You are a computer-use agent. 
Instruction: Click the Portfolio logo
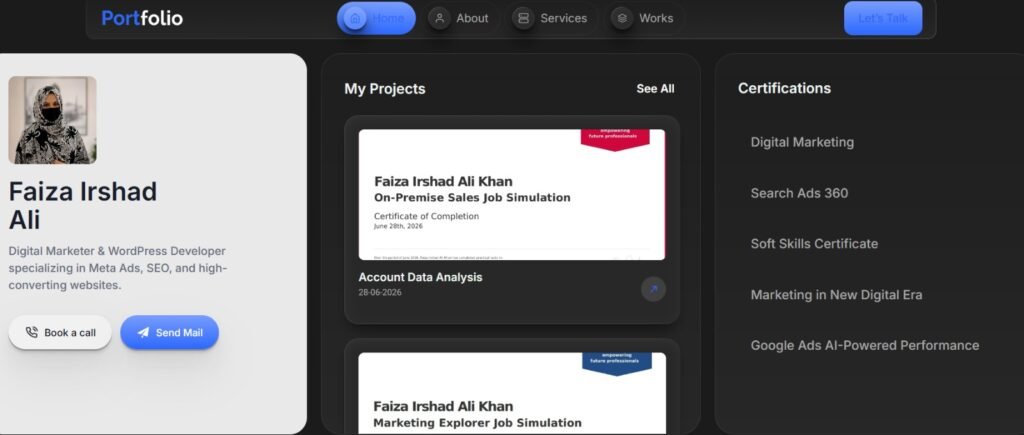pyautogui.click(x=142, y=18)
